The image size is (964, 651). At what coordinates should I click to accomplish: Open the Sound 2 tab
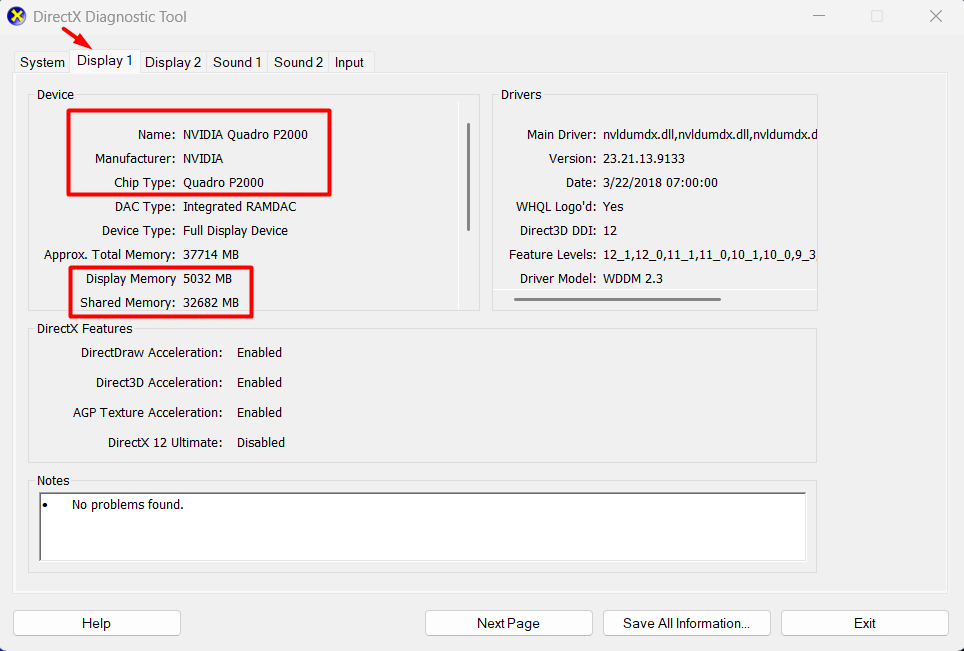pos(298,62)
